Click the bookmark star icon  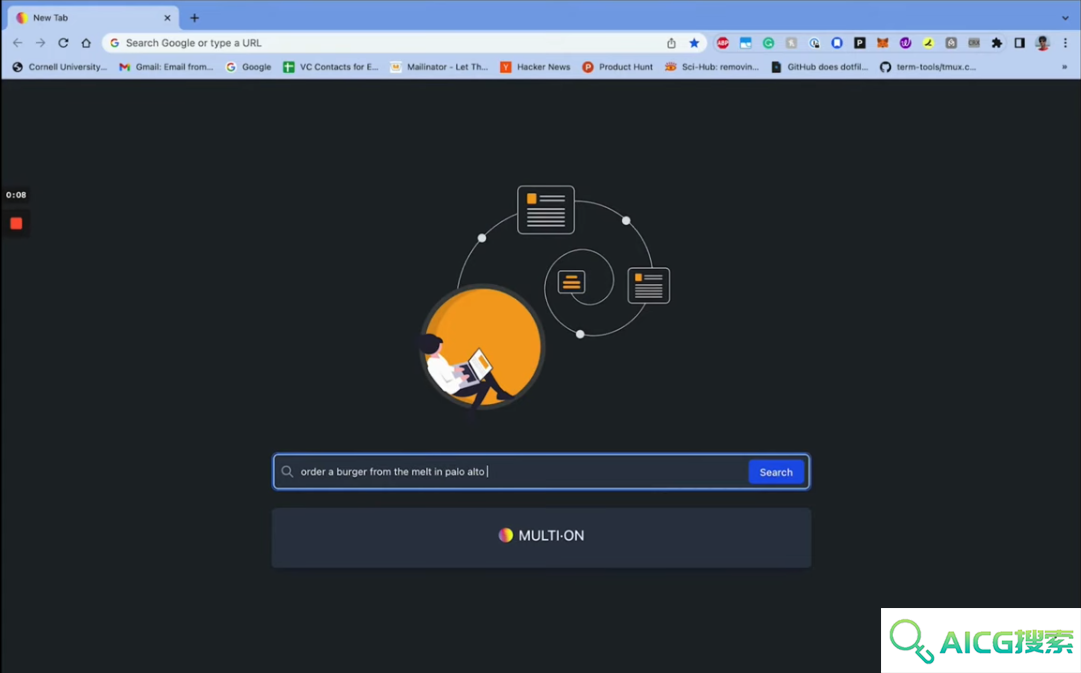[694, 43]
